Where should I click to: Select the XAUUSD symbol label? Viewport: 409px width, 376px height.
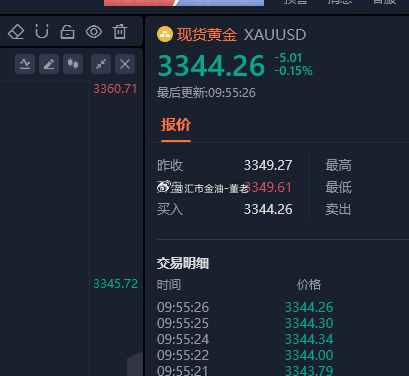(x=275, y=35)
